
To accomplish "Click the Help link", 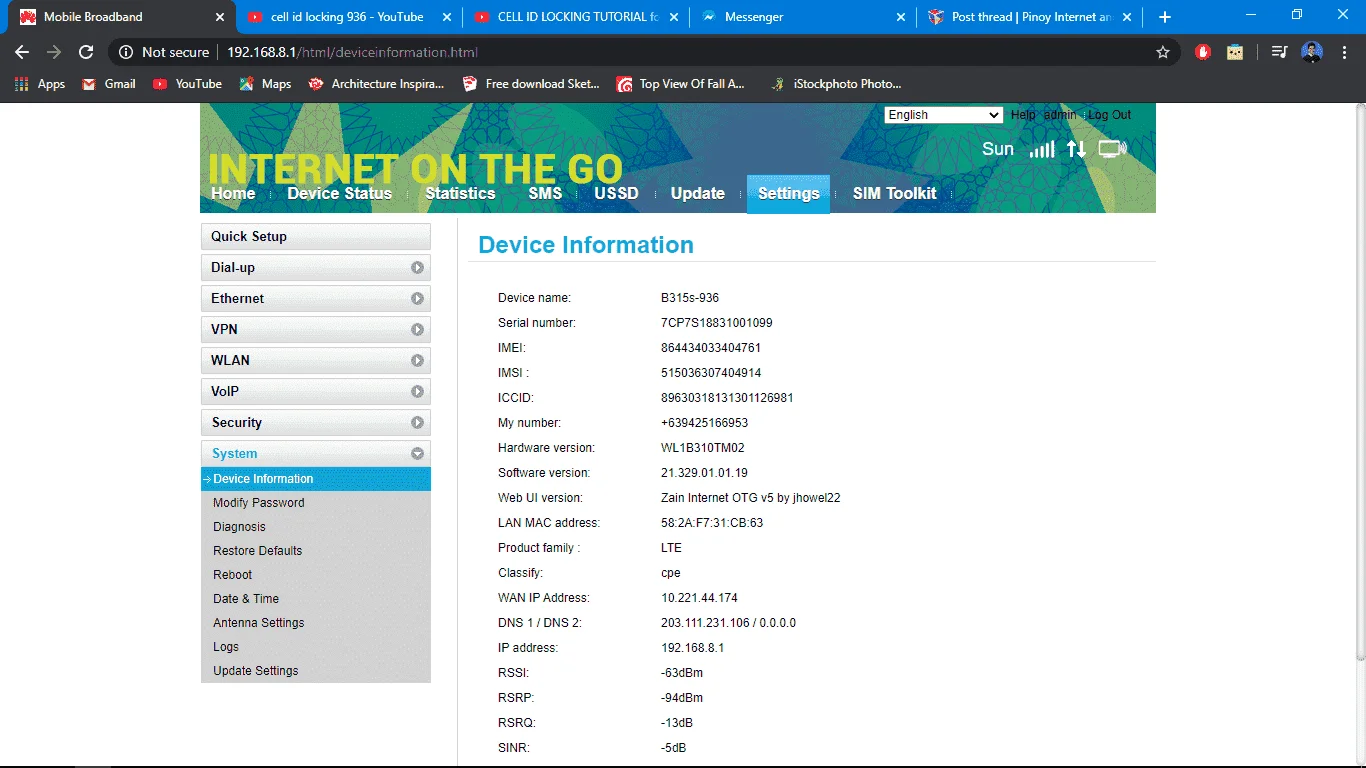I will coord(1023,115).
